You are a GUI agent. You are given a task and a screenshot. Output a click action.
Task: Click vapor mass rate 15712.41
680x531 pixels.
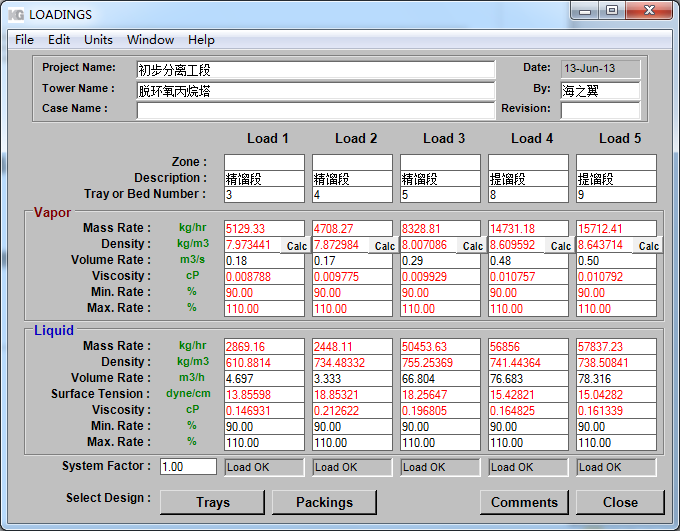(616, 229)
